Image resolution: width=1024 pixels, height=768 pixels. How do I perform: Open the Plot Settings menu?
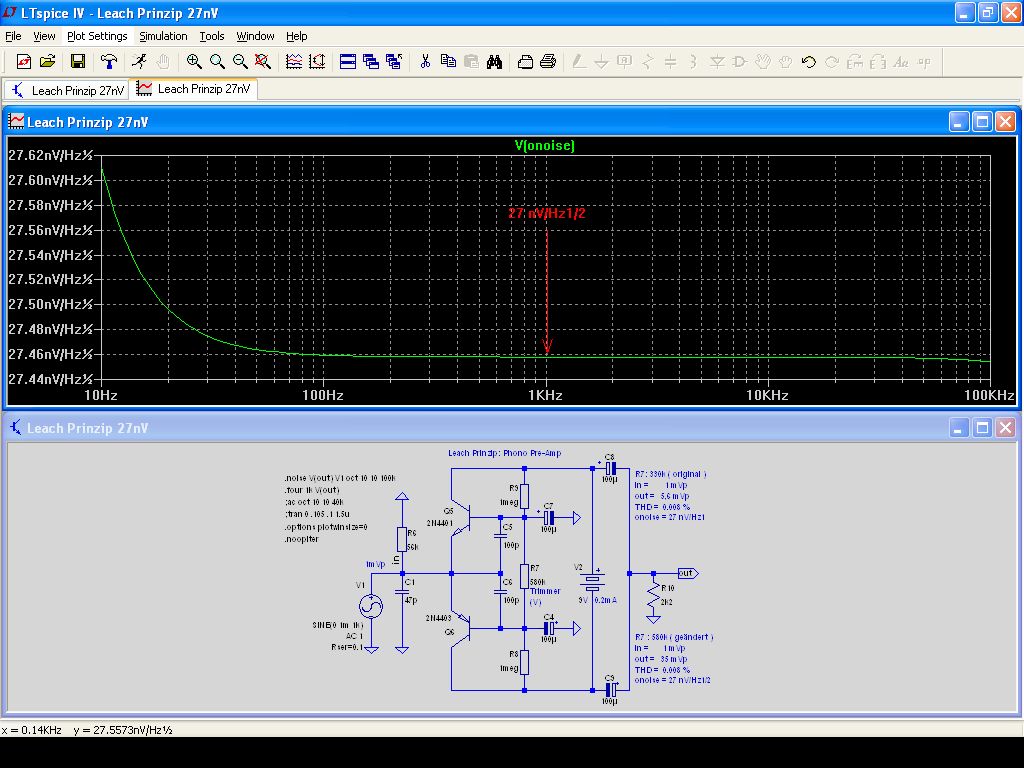tap(97, 36)
